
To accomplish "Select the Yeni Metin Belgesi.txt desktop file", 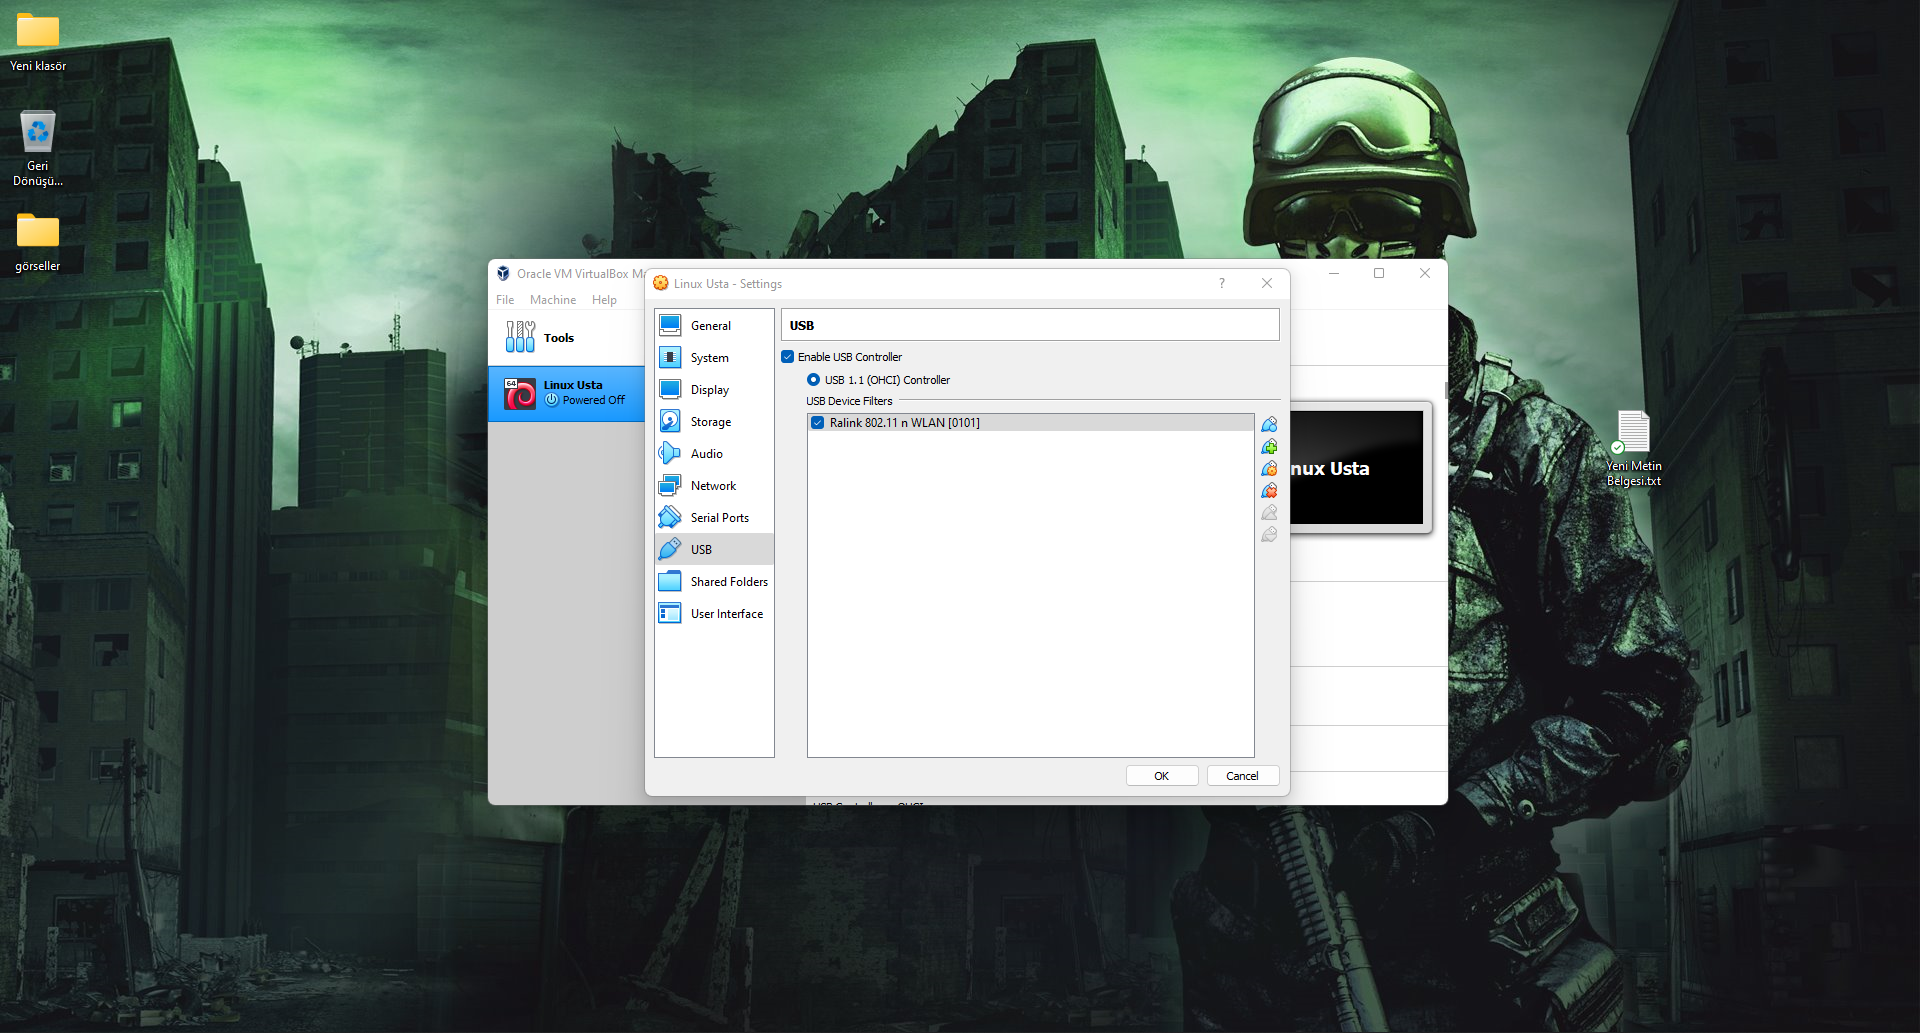I will point(1634,449).
